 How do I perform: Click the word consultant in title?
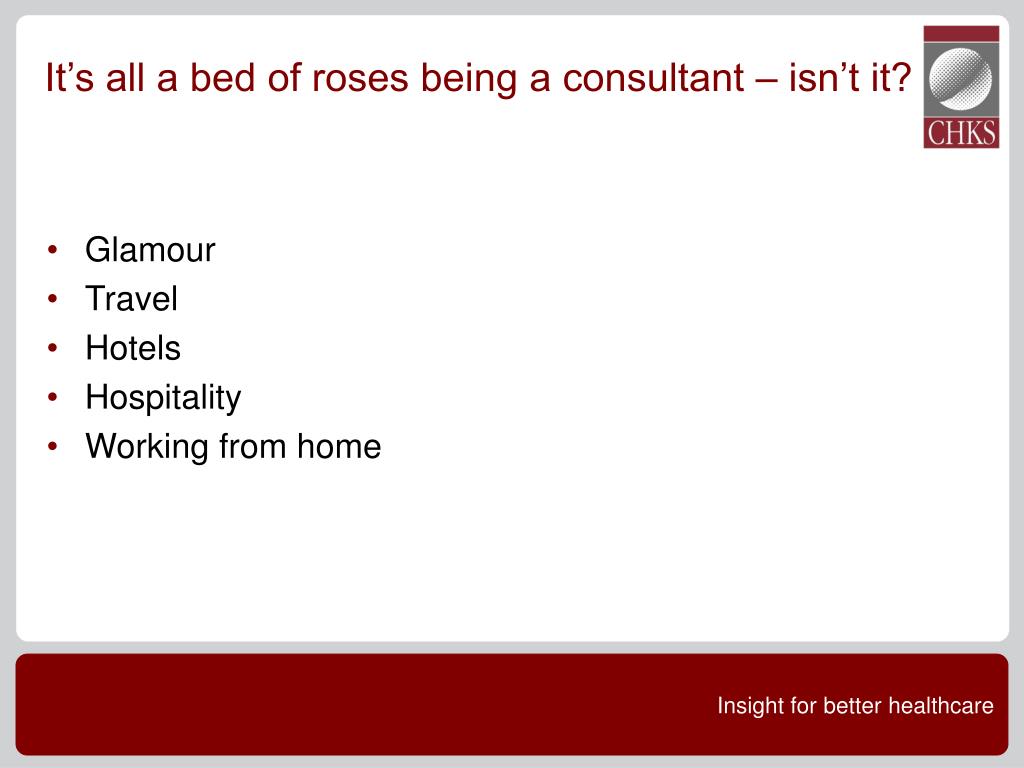pos(653,78)
